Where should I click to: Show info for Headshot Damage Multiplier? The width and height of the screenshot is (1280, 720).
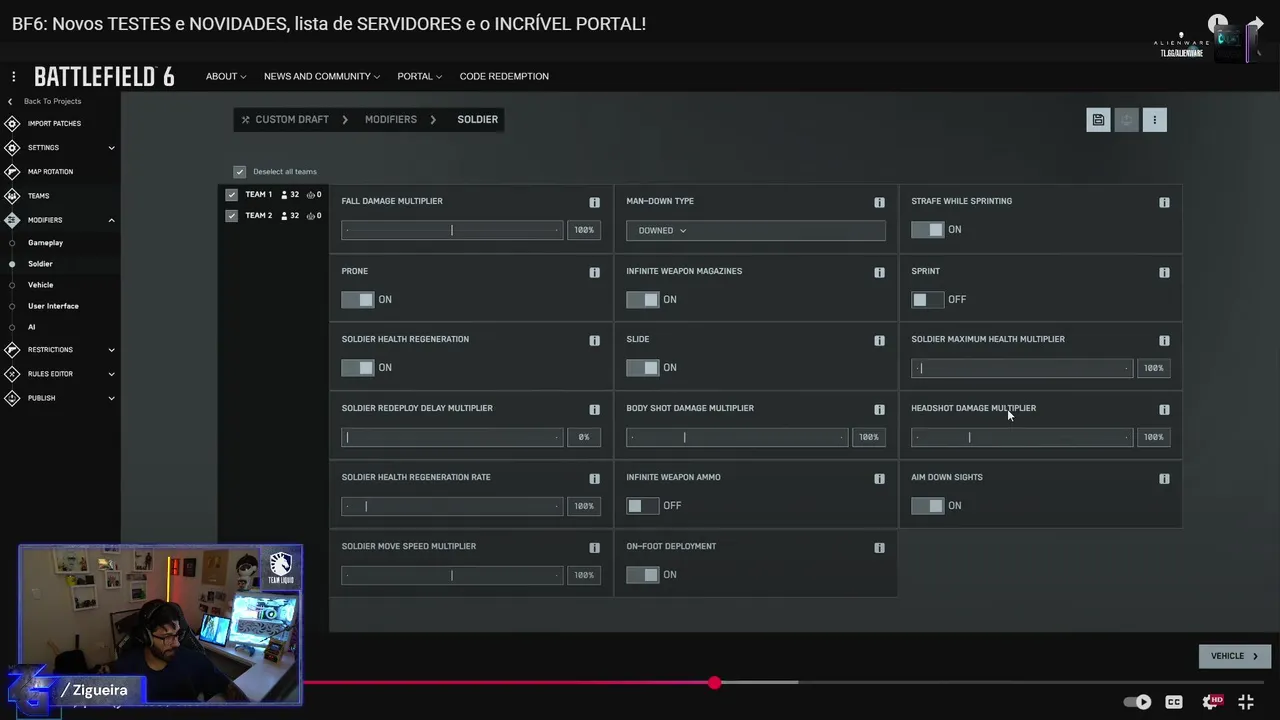(1164, 409)
